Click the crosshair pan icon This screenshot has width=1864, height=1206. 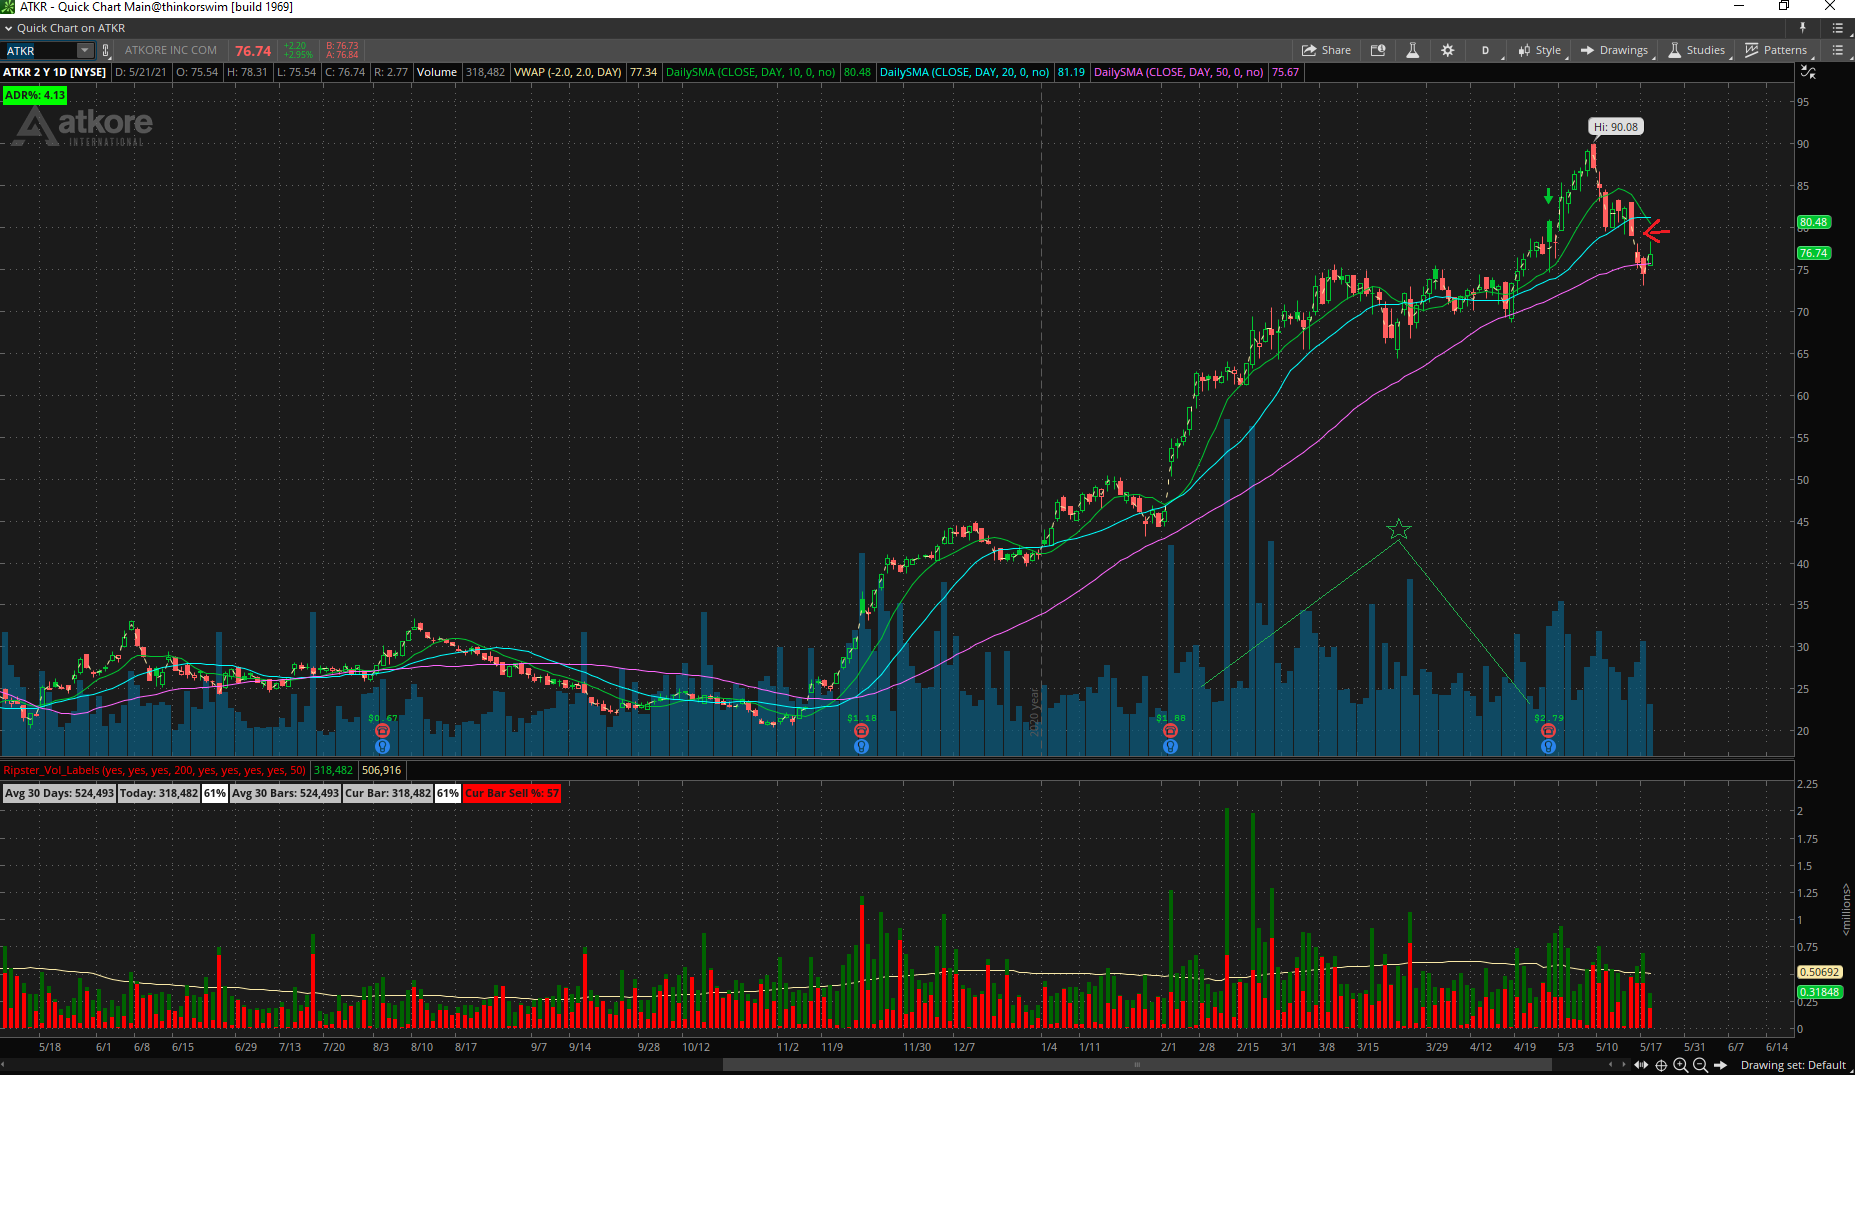pyautogui.click(x=1661, y=1066)
